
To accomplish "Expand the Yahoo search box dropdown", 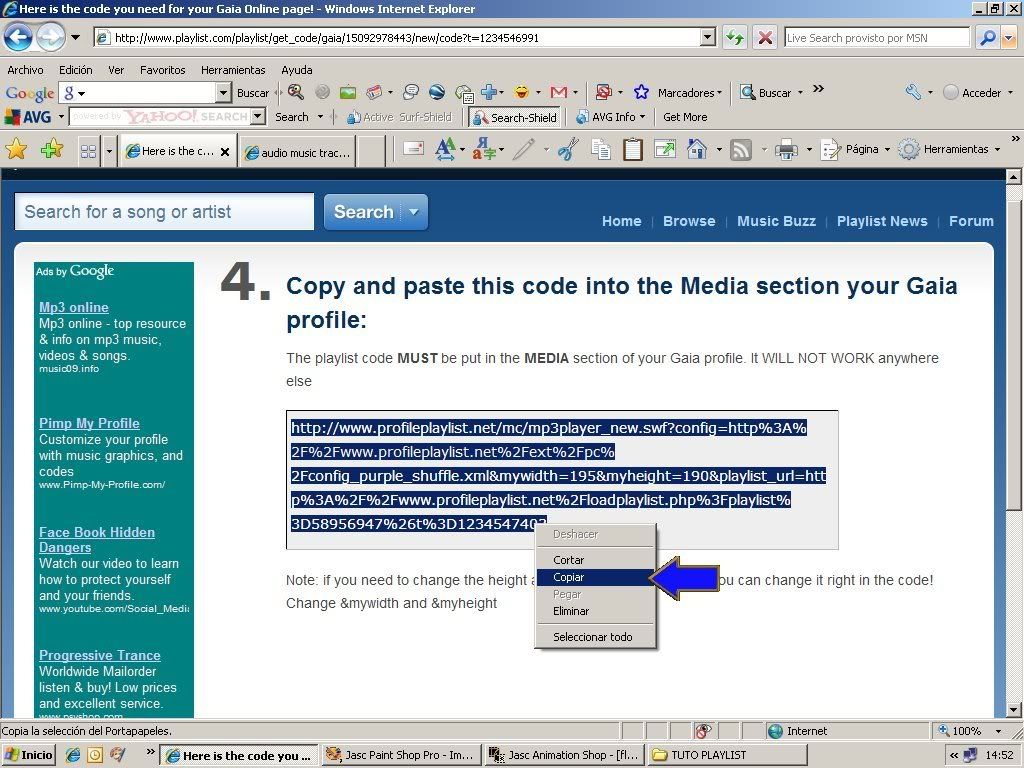I will [259, 116].
